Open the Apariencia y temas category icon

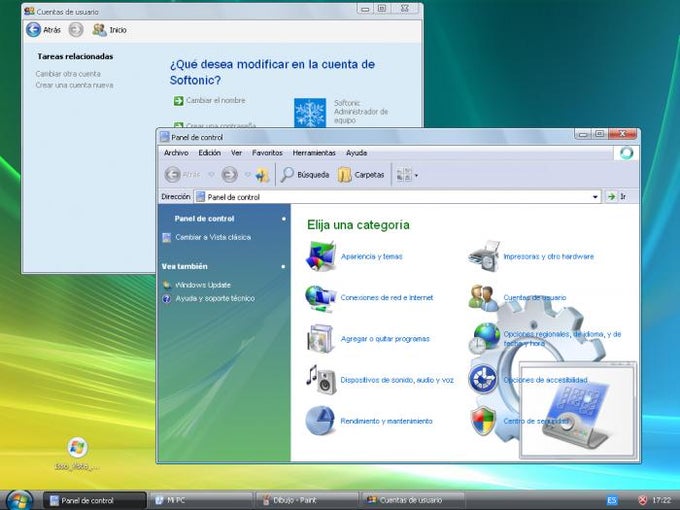[x=321, y=256]
